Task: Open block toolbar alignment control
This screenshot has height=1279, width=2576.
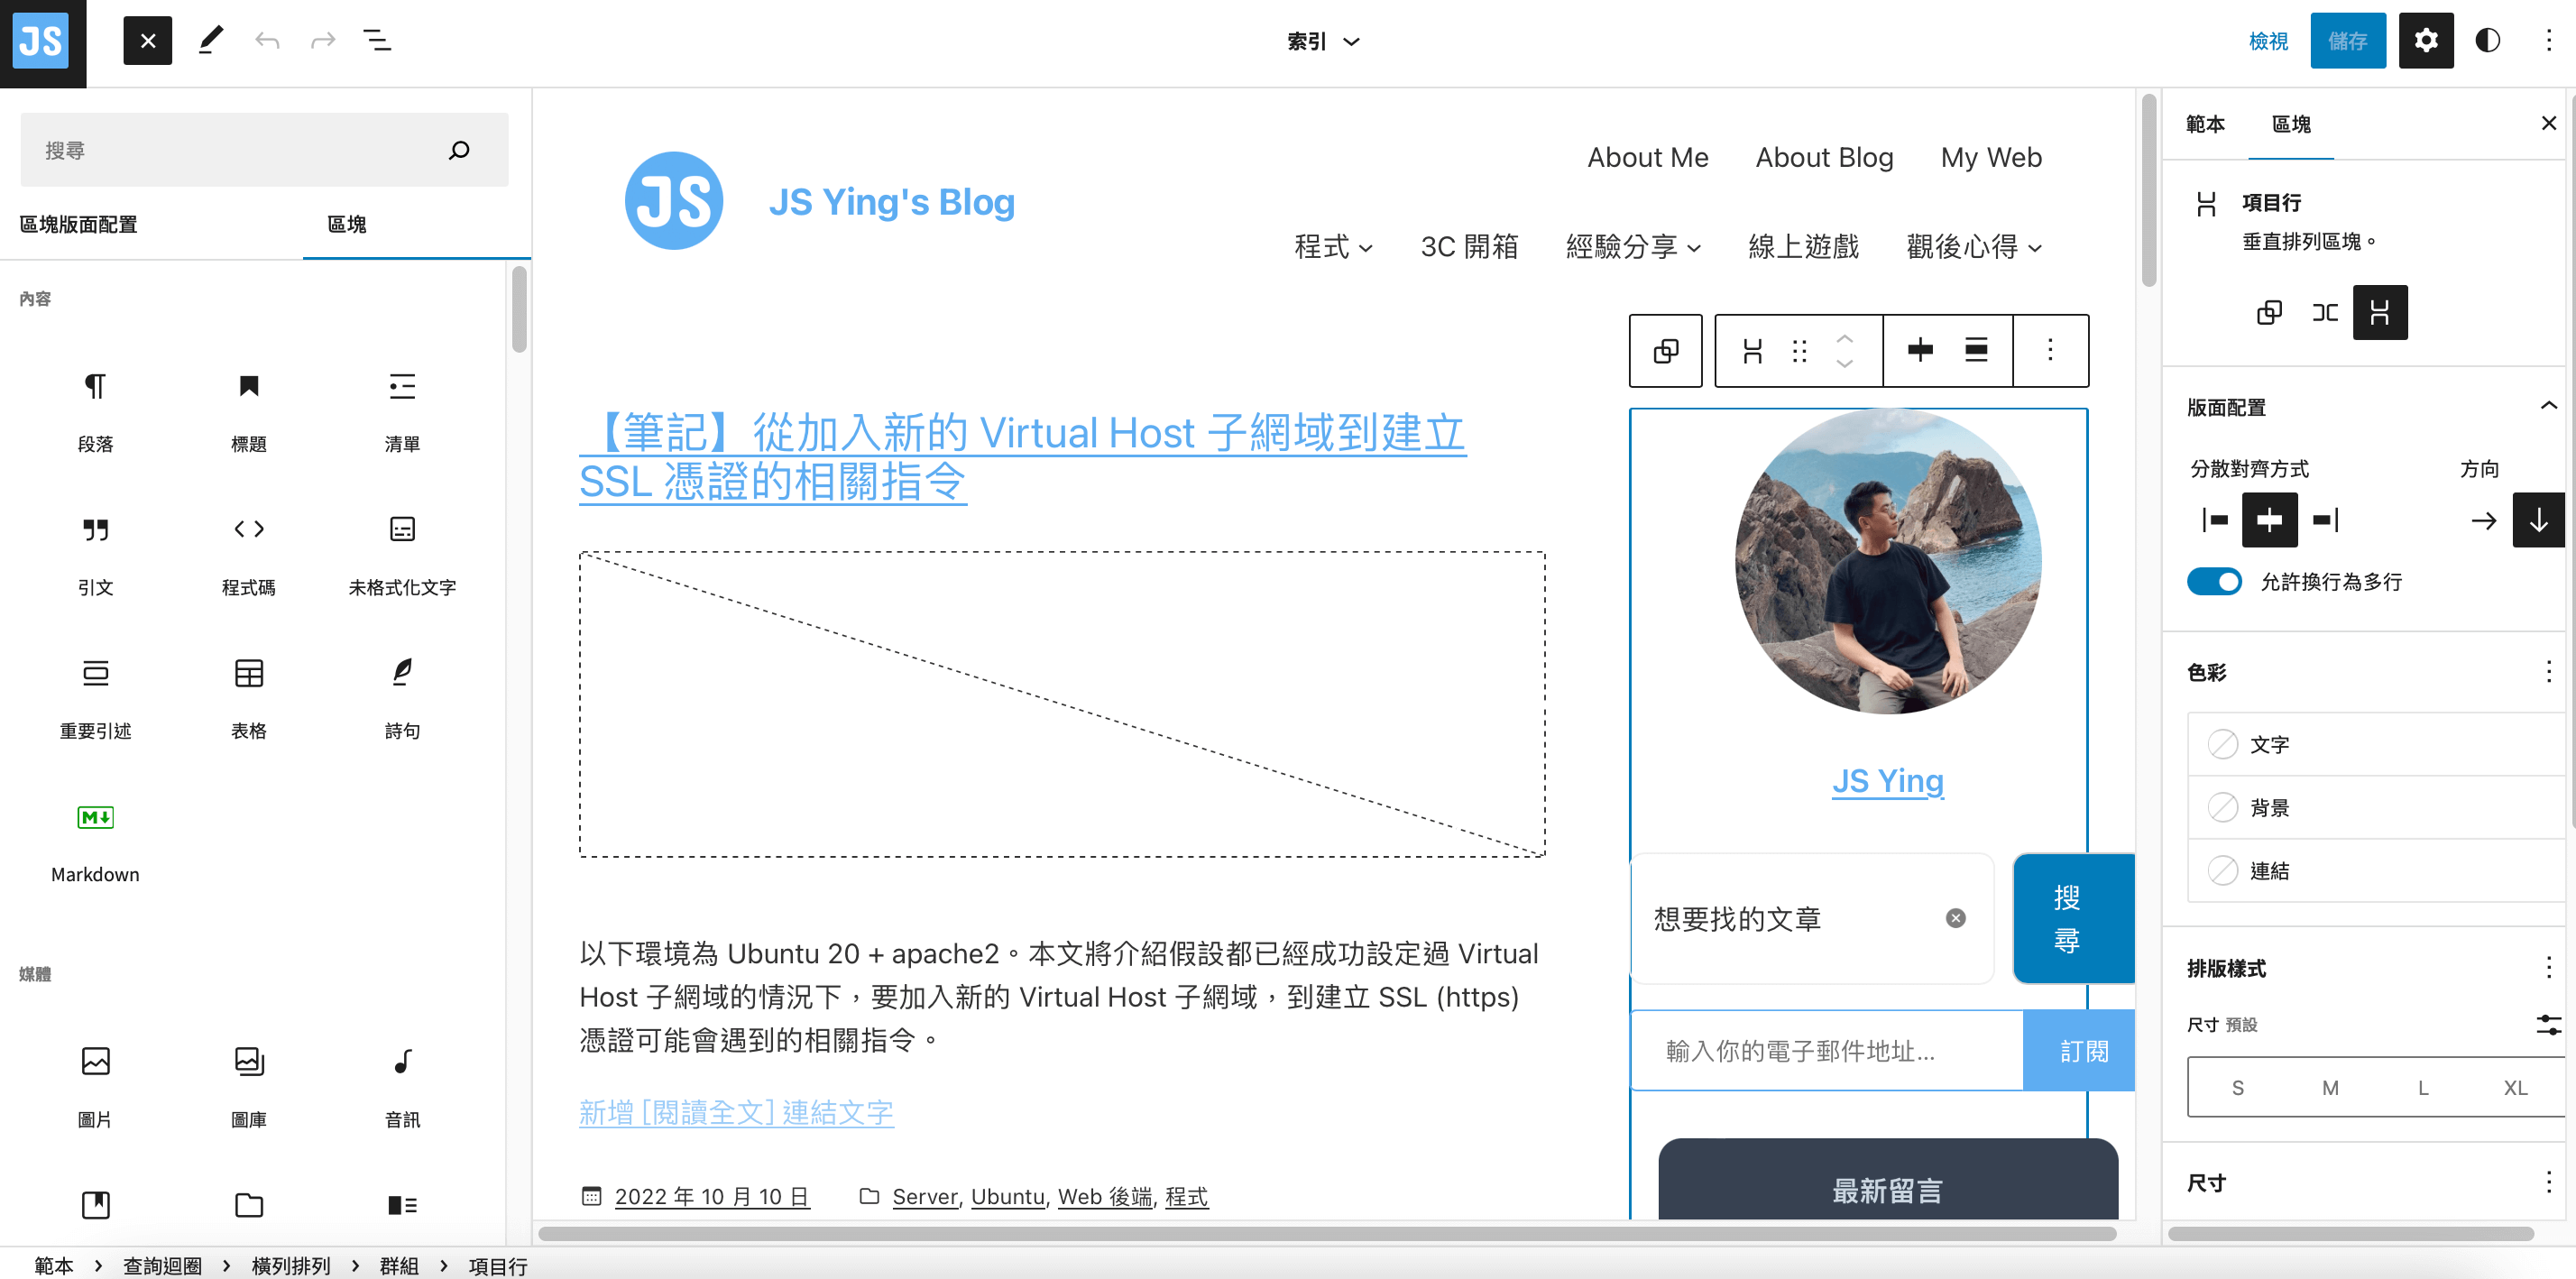Action: pyautogui.click(x=1975, y=351)
